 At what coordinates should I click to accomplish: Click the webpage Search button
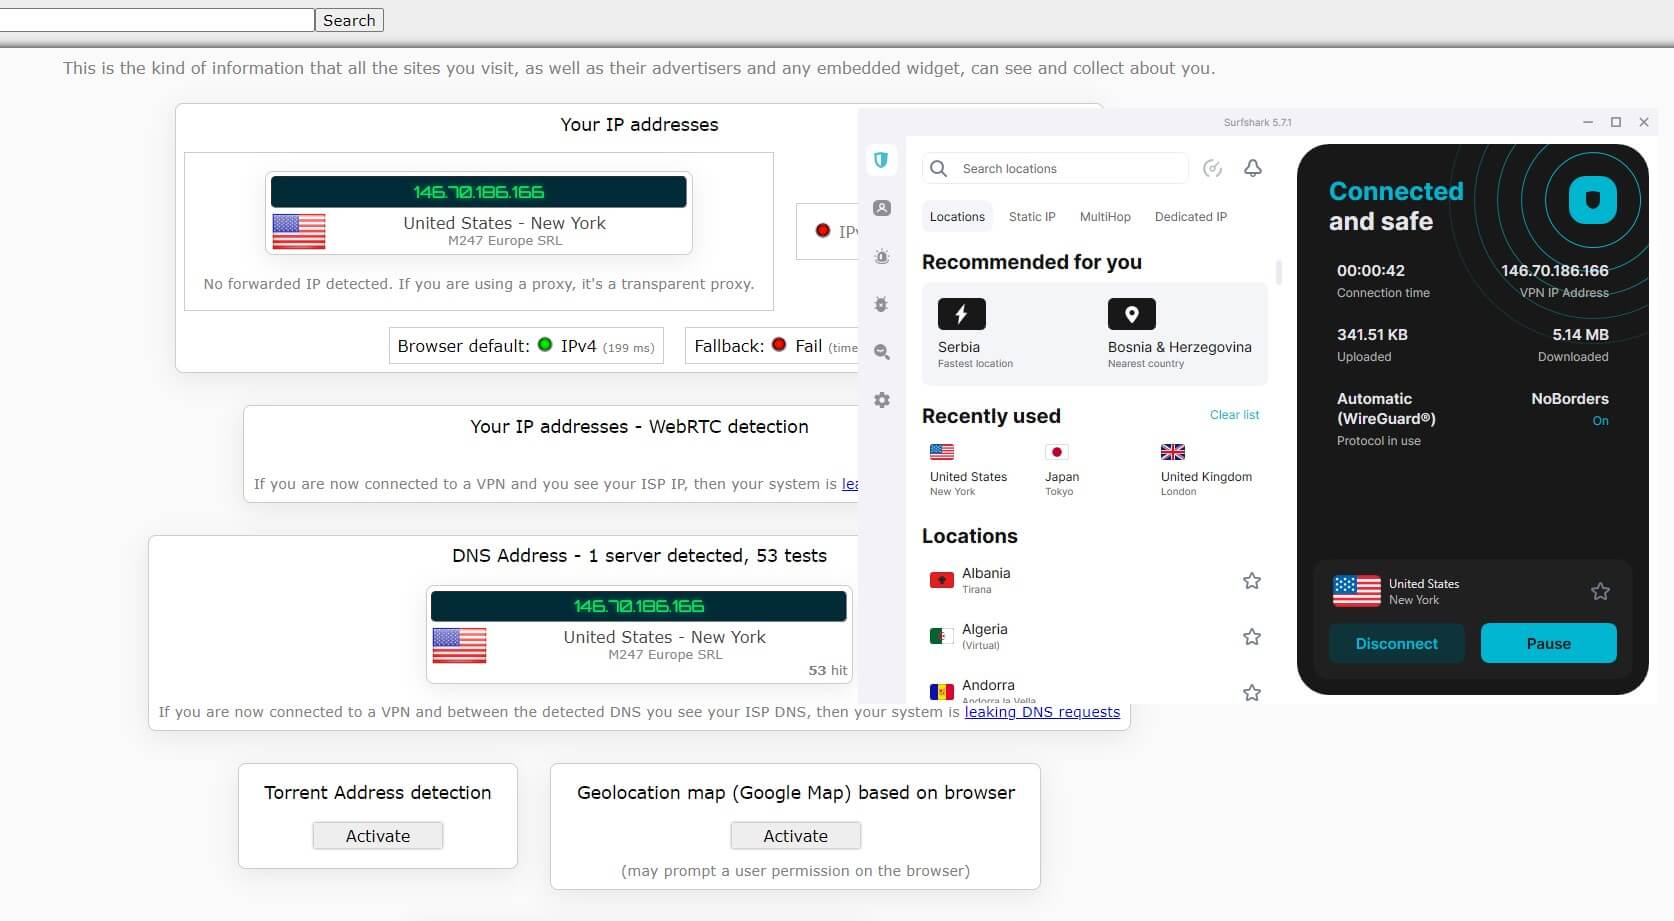click(349, 20)
